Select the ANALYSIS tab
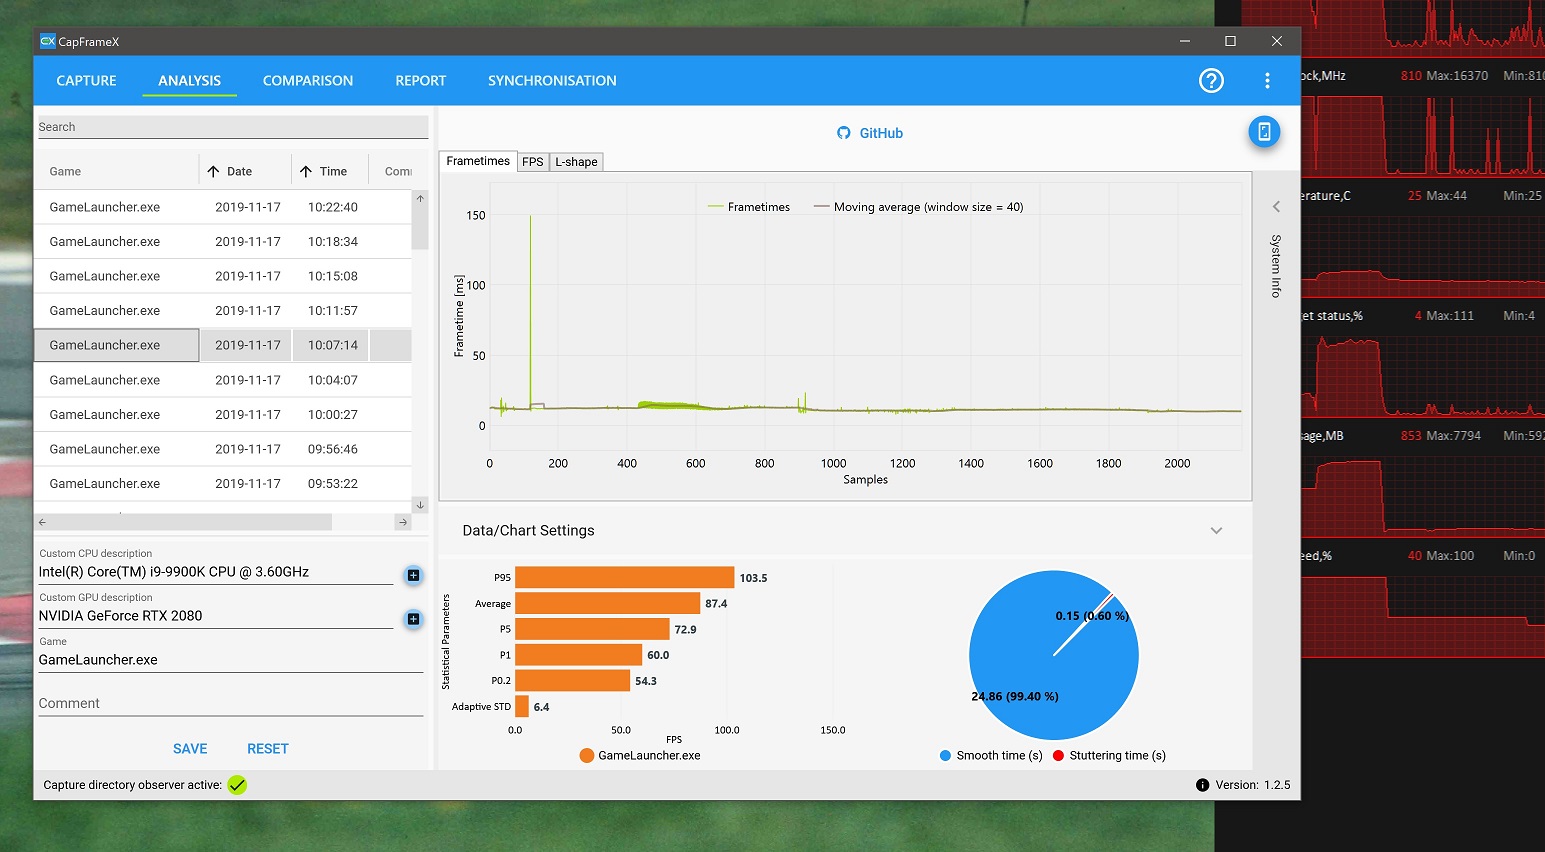This screenshot has width=1545, height=852. [189, 81]
